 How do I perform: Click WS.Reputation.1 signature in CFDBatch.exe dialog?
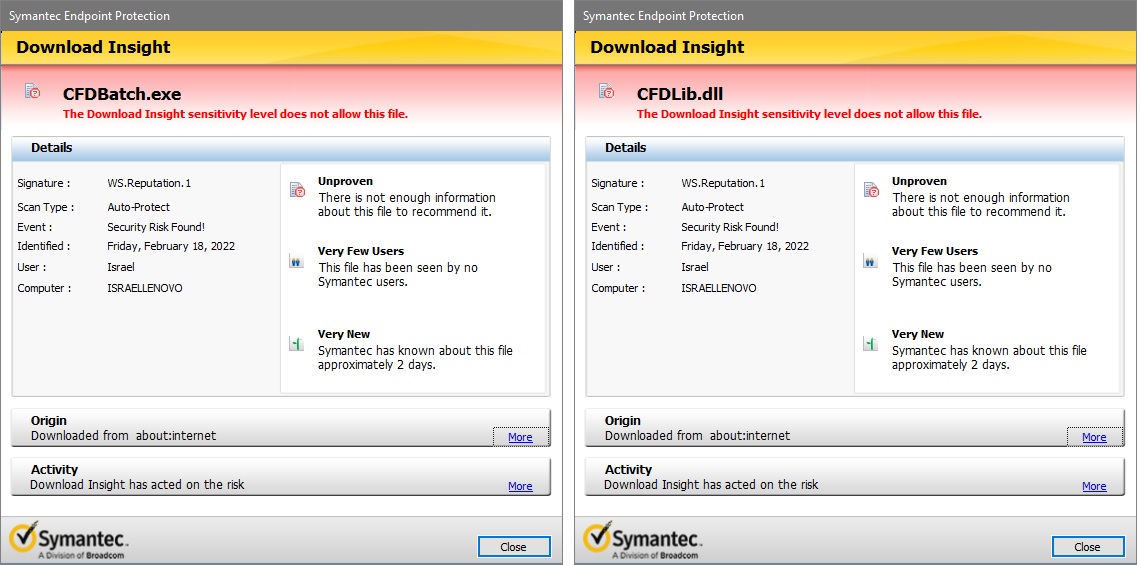[149, 183]
